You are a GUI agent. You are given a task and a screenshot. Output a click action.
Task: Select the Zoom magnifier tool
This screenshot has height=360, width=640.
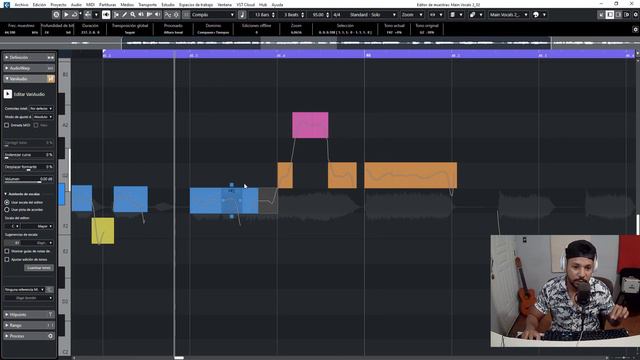133,15
